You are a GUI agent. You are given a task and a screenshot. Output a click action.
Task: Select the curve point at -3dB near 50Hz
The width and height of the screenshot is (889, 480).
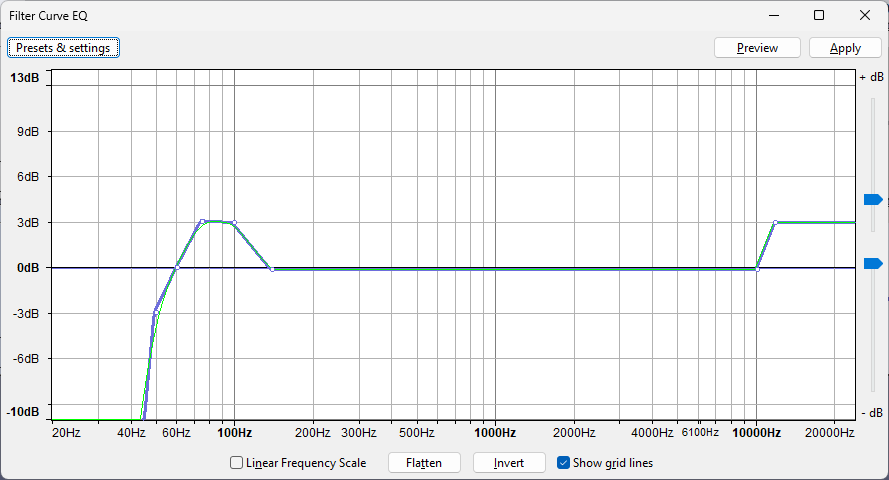point(156,313)
